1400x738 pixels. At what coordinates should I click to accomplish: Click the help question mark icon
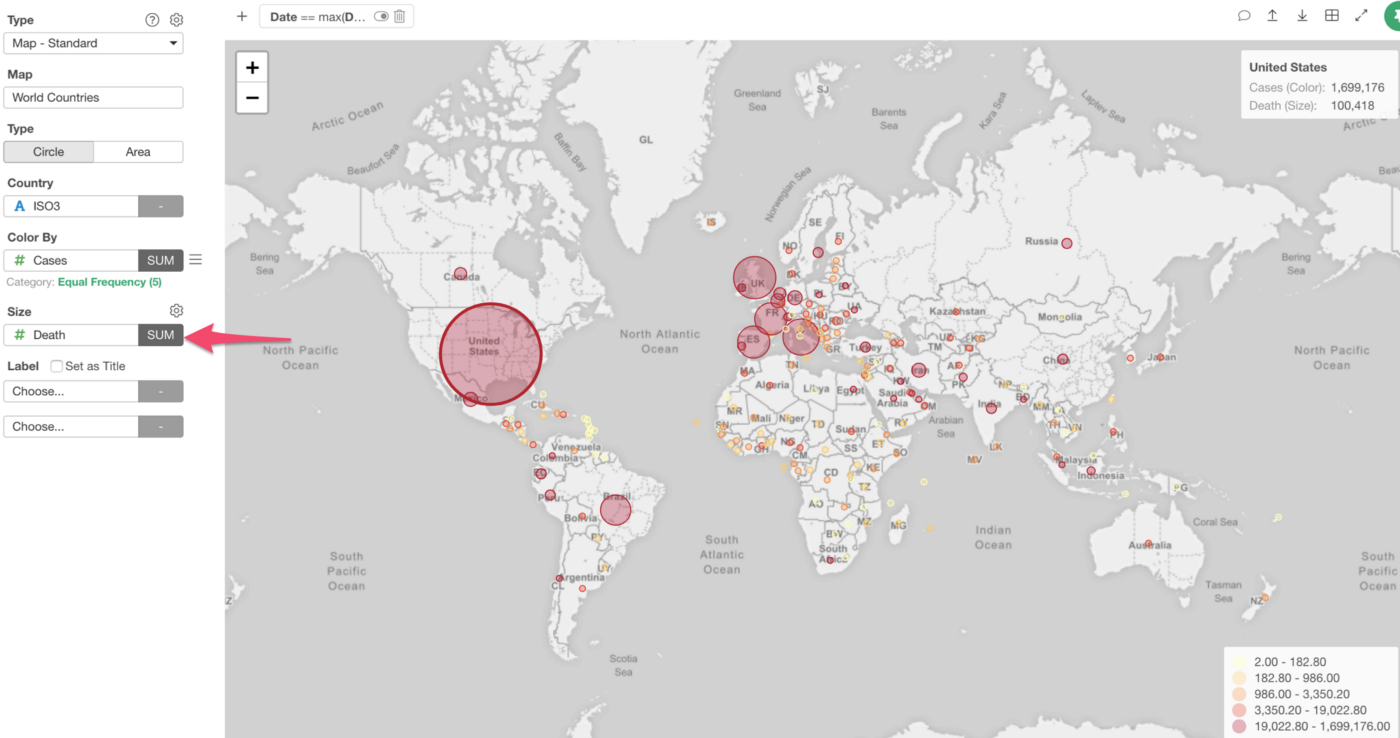(x=152, y=20)
